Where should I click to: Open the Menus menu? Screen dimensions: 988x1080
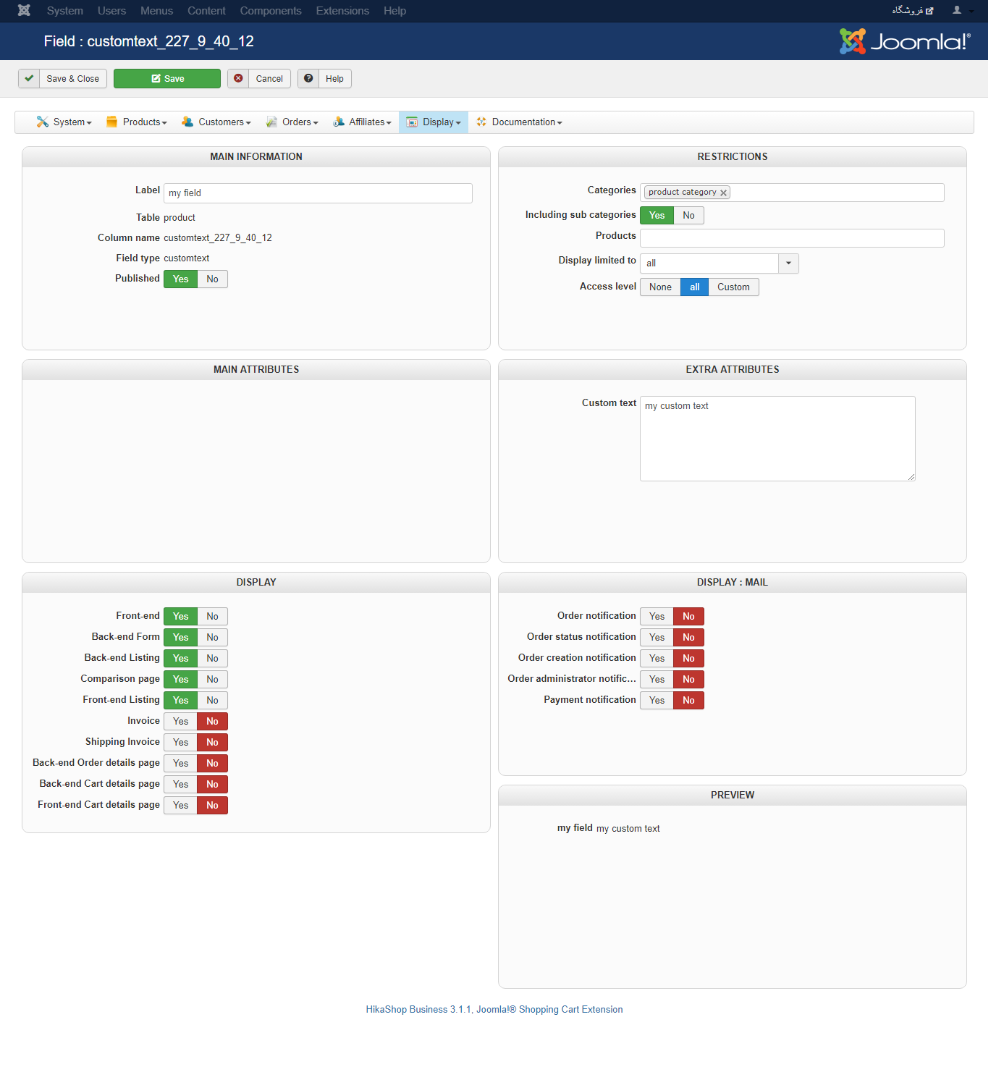pos(156,11)
